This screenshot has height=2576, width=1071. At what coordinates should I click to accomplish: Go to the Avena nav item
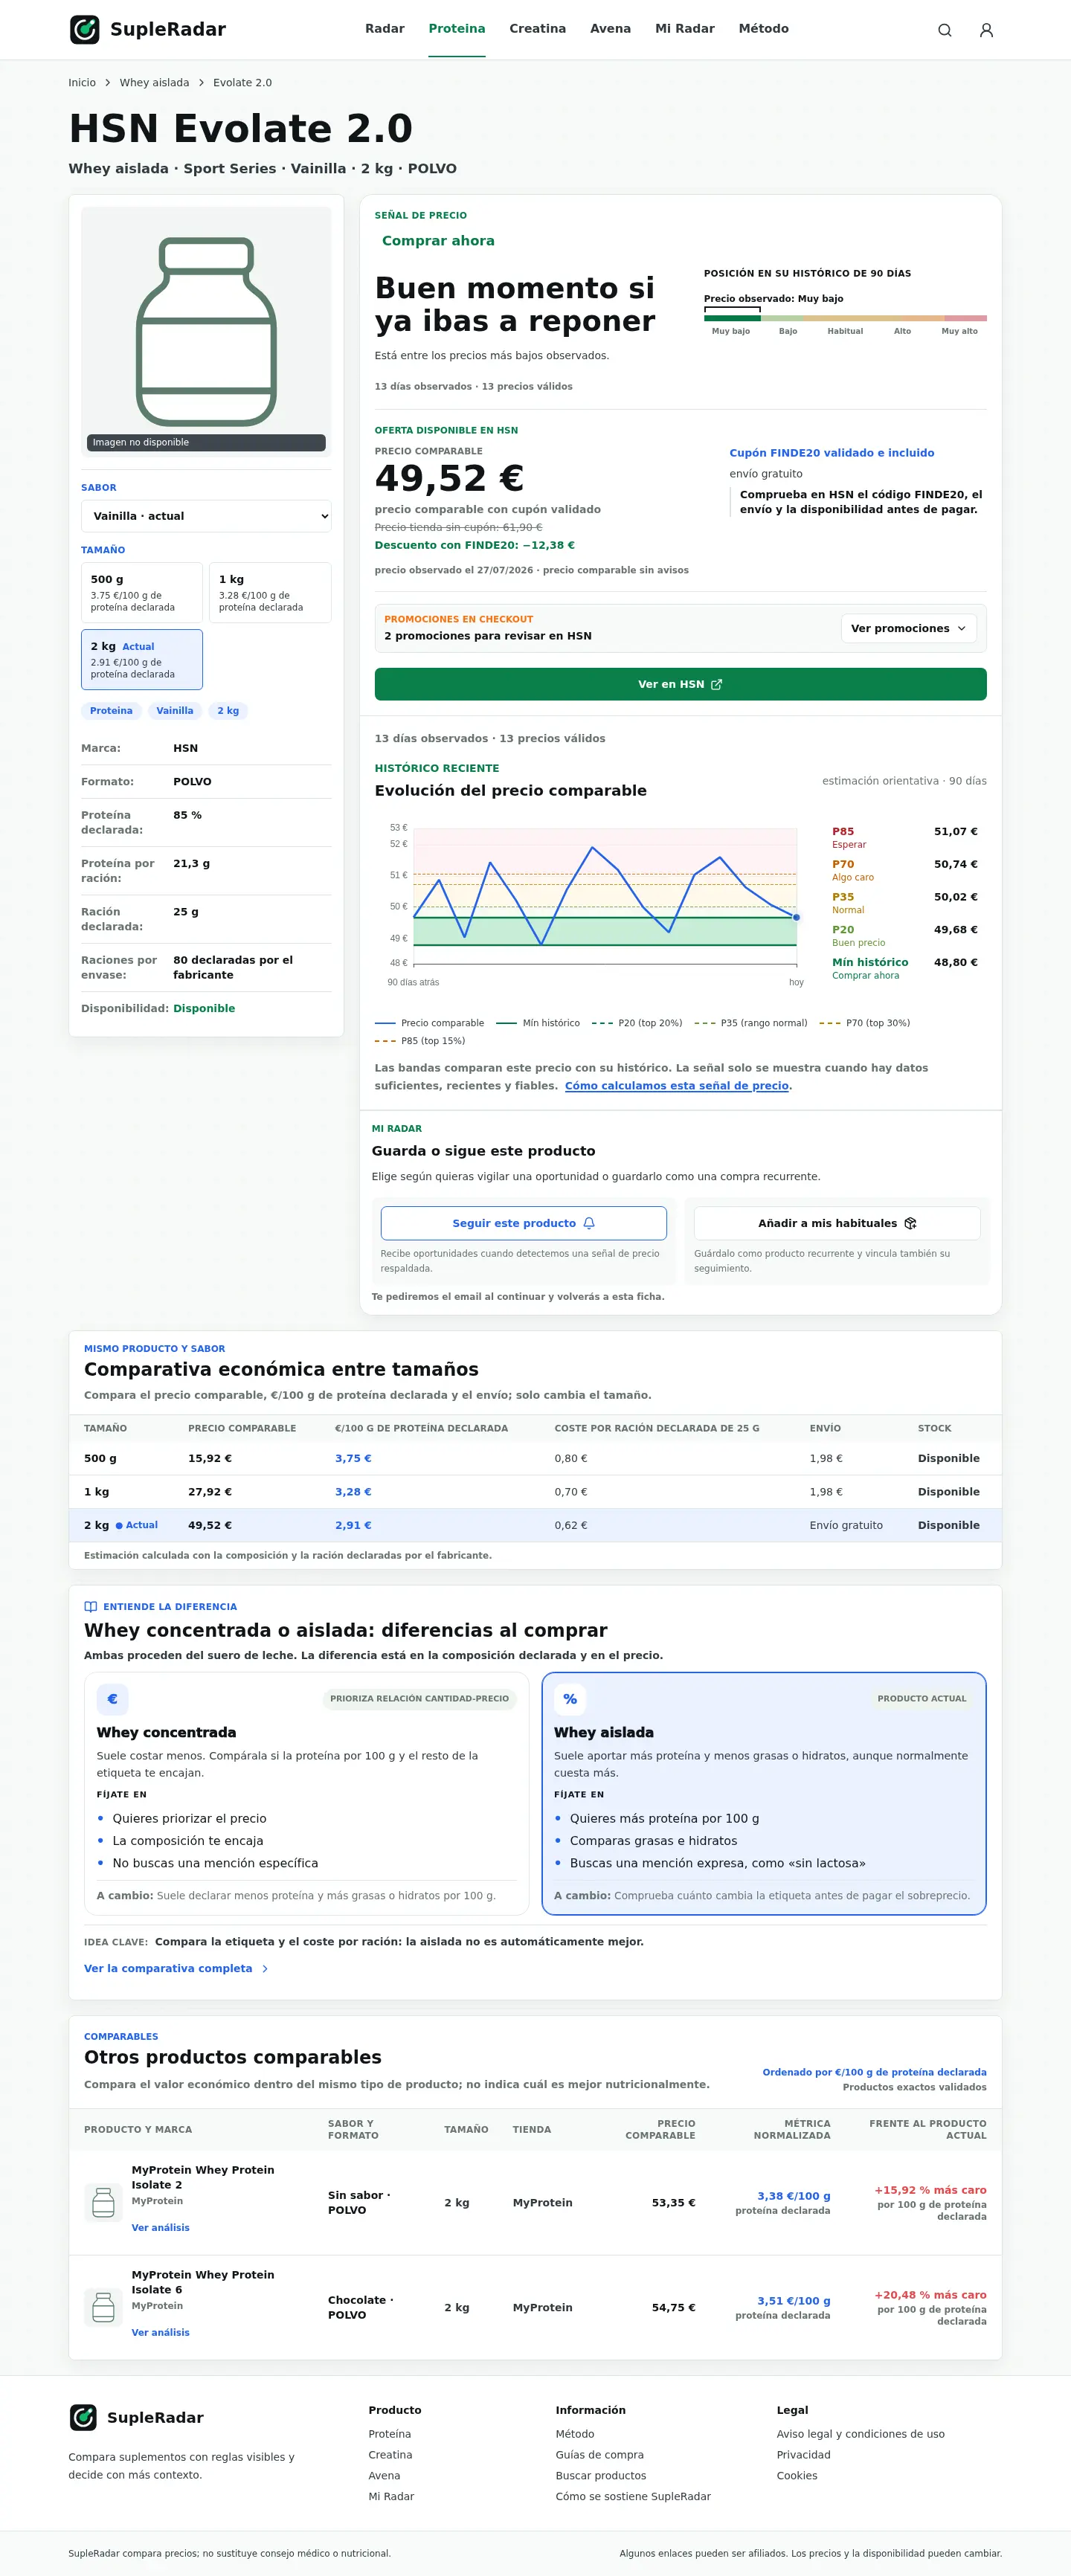pos(610,28)
